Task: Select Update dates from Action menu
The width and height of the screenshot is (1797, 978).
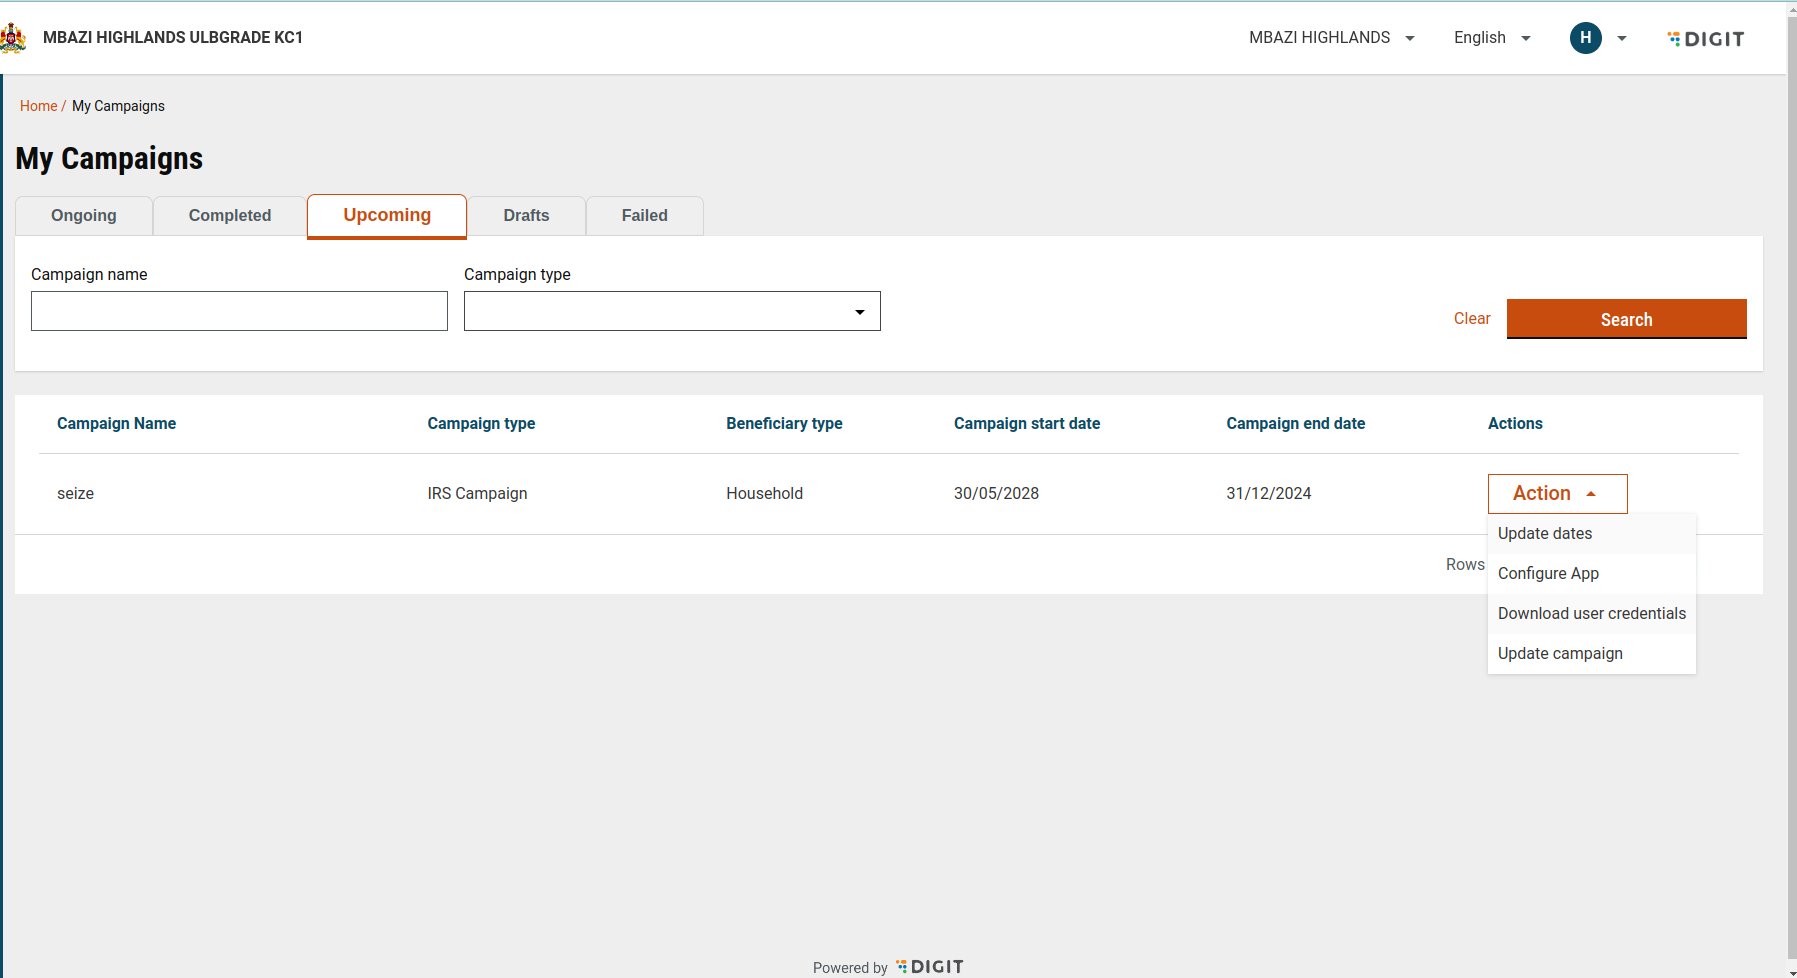Action: (1545, 534)
